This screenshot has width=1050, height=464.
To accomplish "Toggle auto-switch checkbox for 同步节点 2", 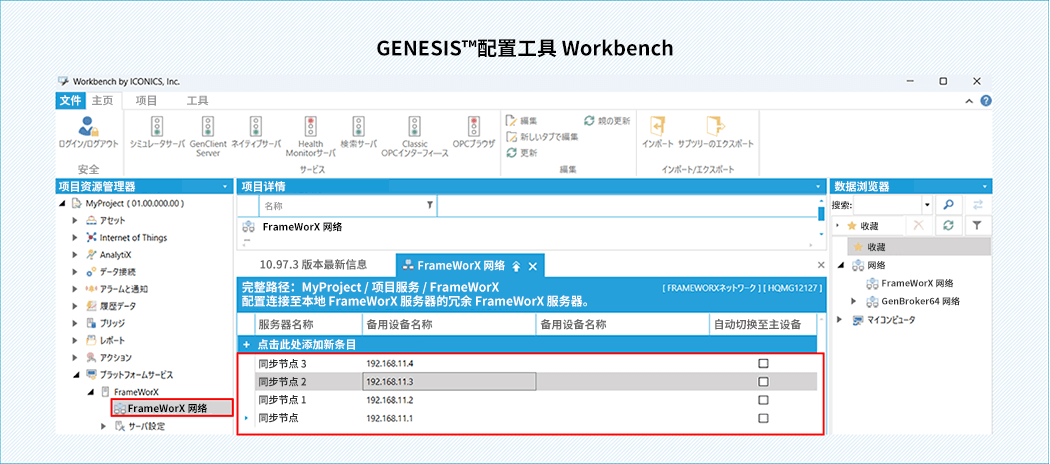I will pos(763,382).
